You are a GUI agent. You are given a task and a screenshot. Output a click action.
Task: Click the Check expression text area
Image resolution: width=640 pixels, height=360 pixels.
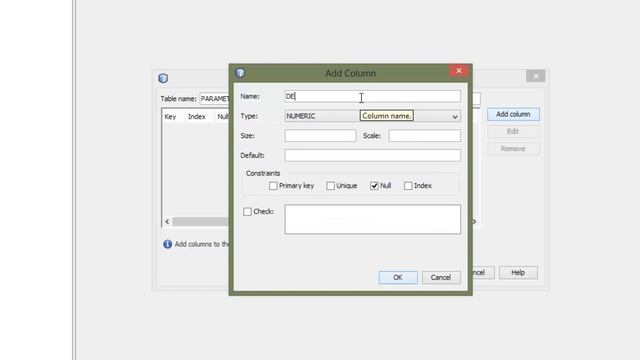[373, 219]
